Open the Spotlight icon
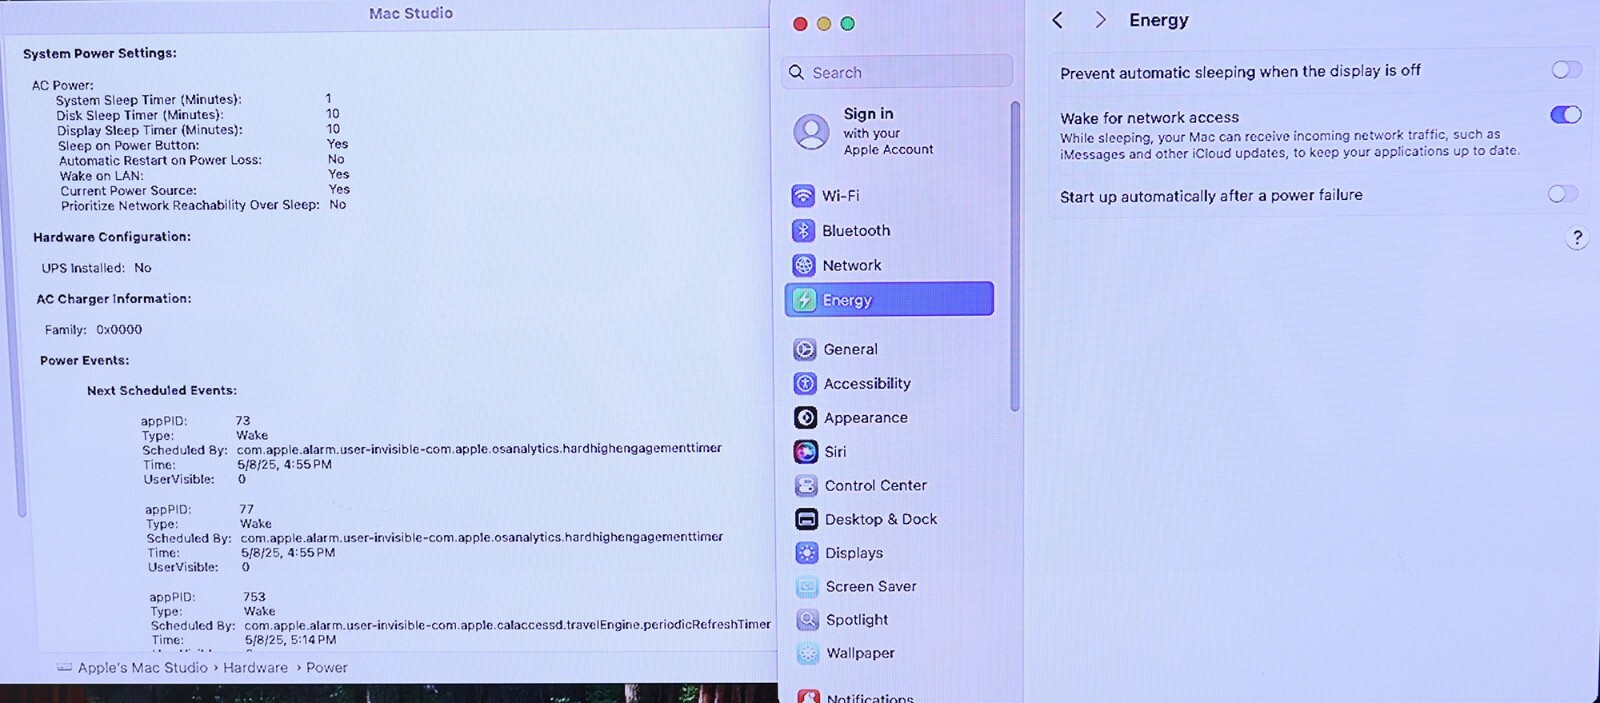1600x703 pixels. click(x=807, y=620)
